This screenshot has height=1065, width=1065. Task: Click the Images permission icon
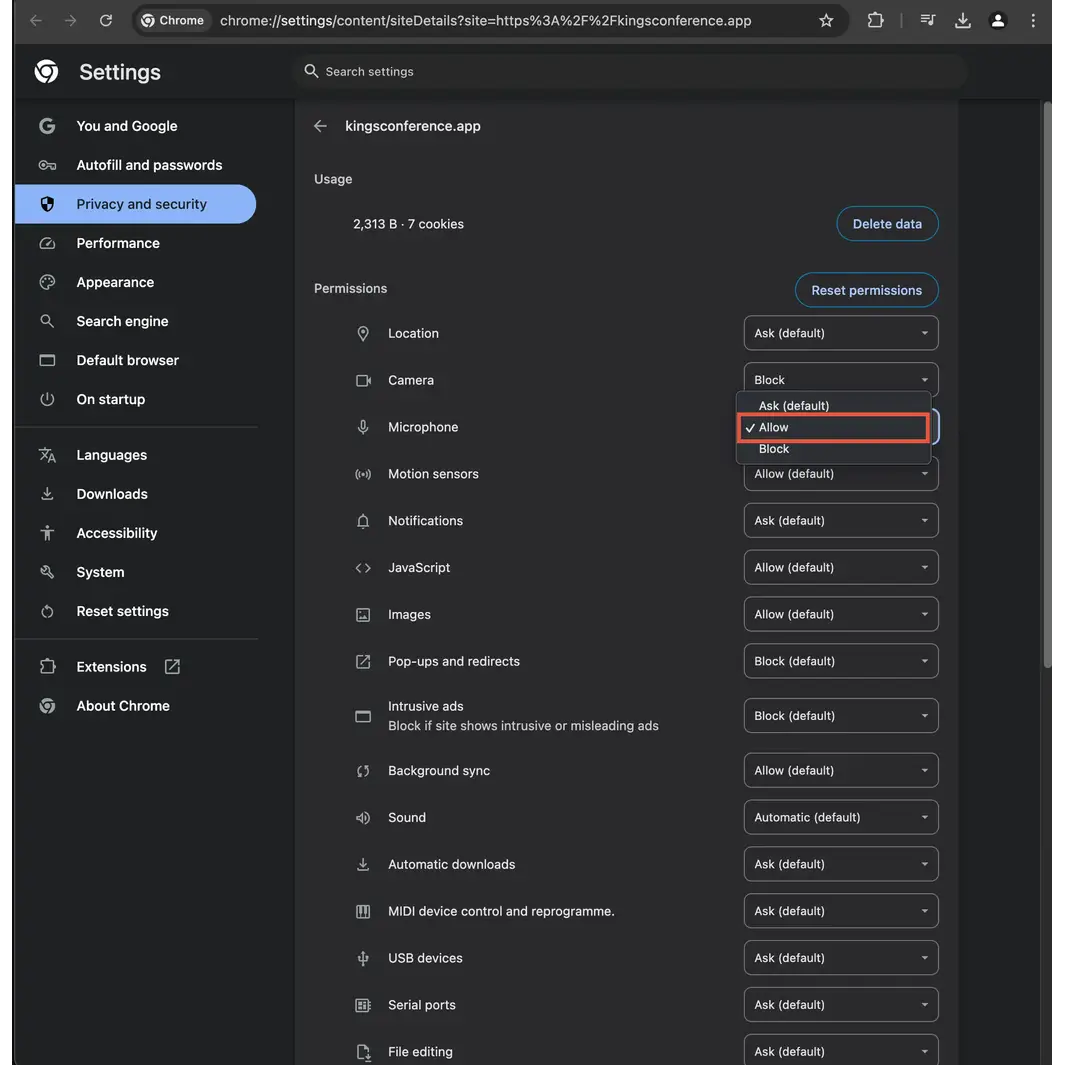click(363, 615)
